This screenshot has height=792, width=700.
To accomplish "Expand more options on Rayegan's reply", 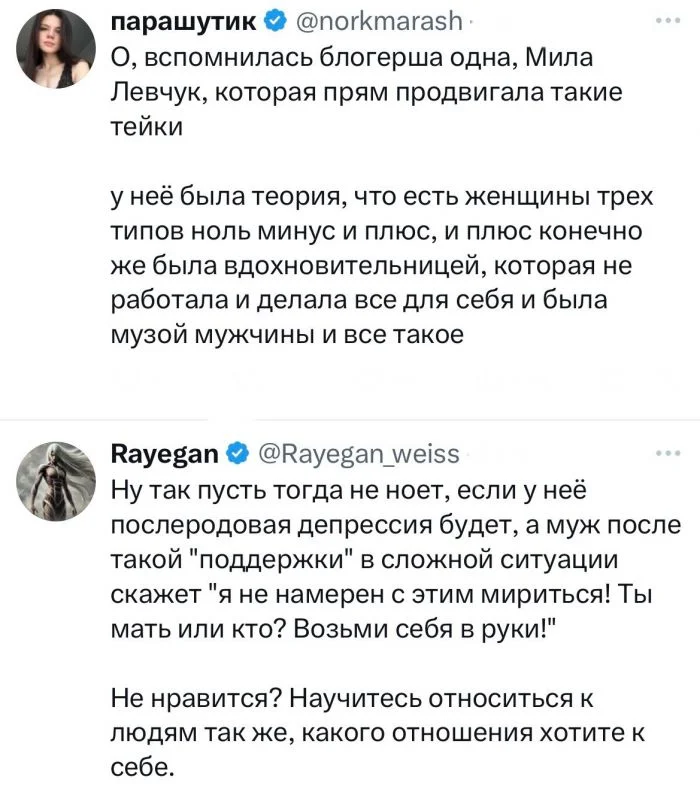I will (x=663, y=455).
